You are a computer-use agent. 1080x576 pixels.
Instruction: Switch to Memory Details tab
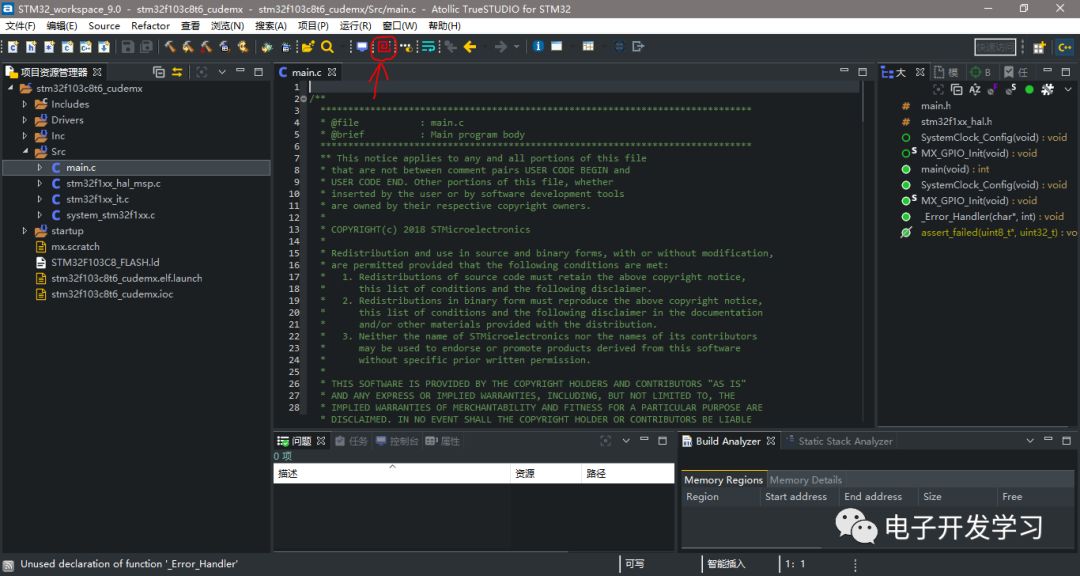point(805,480)
